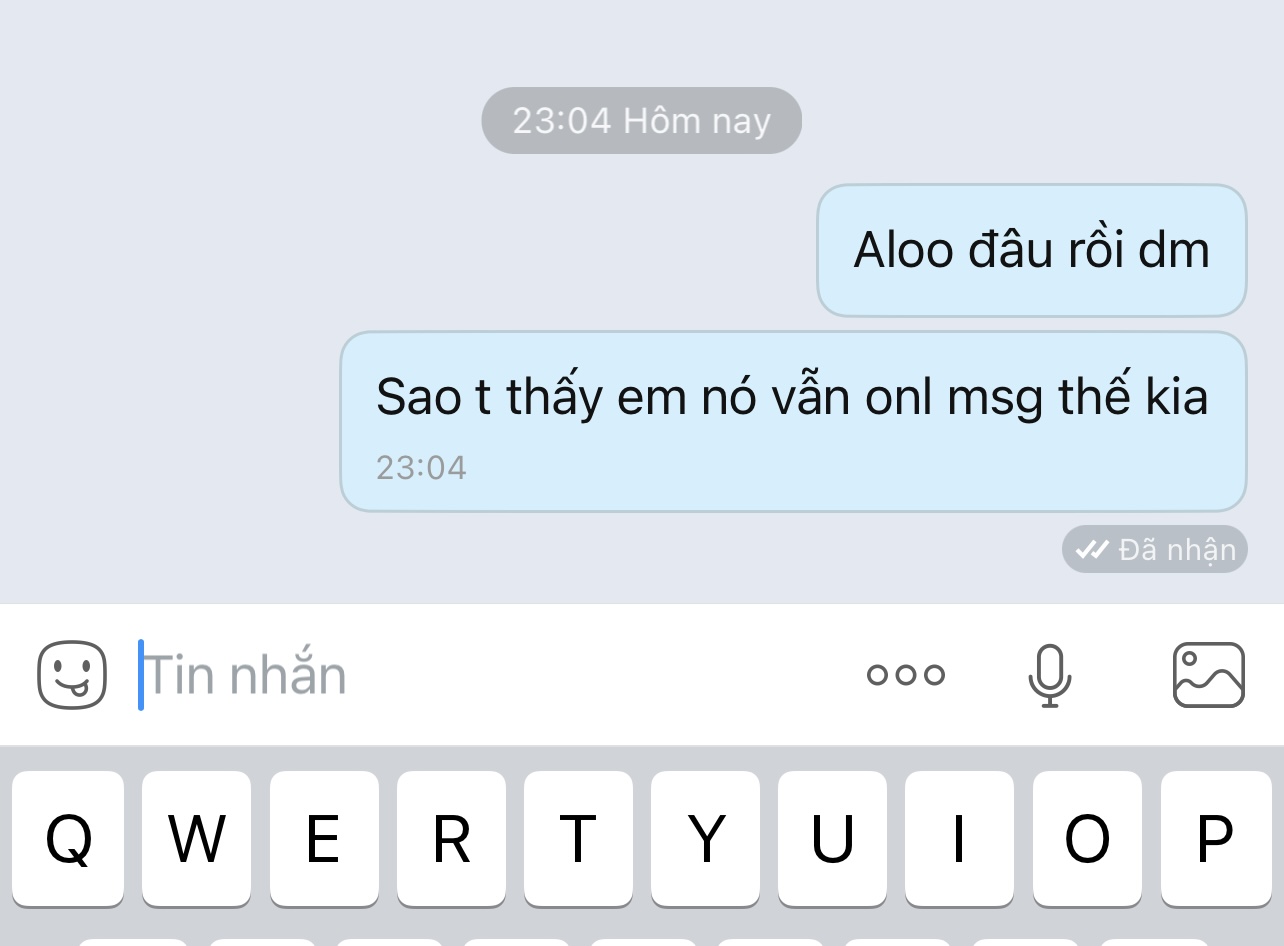Image resolution: width=1284 pixels, height=946 pixels.
Task: Focus the Tin nhắn message field
Action: [490, 675]
